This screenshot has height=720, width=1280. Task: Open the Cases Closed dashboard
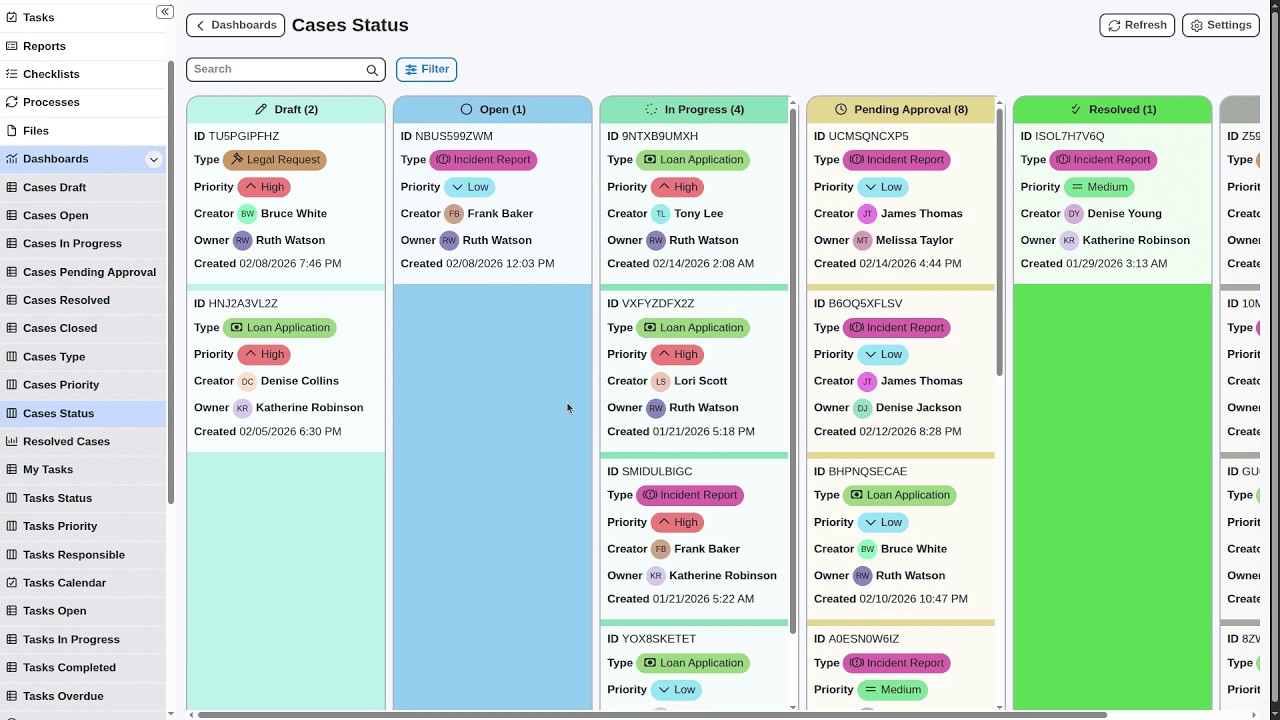coord(83,328)
